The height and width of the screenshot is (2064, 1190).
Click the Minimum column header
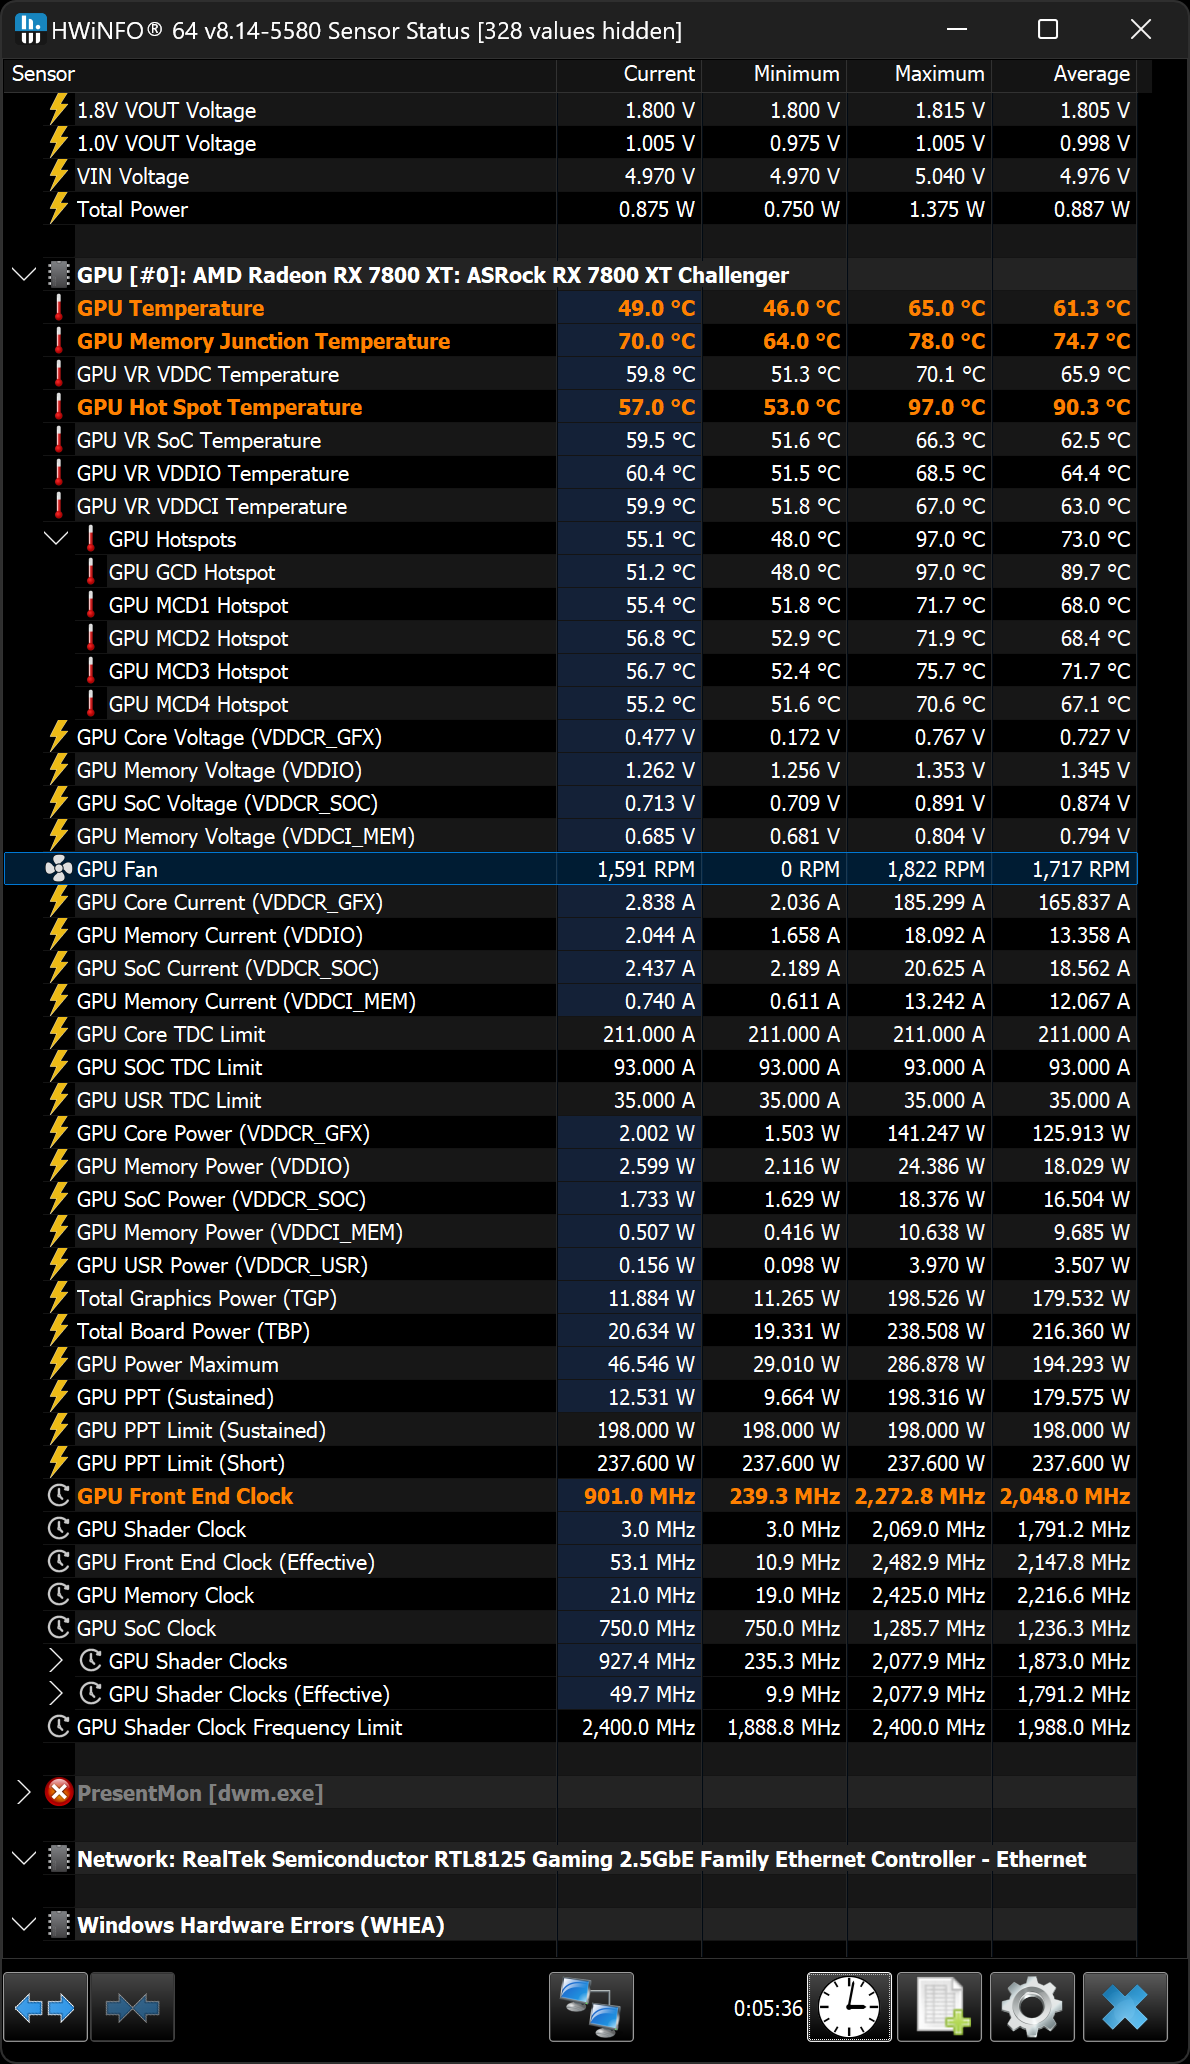pyautogui.click(x=774, y=74)
